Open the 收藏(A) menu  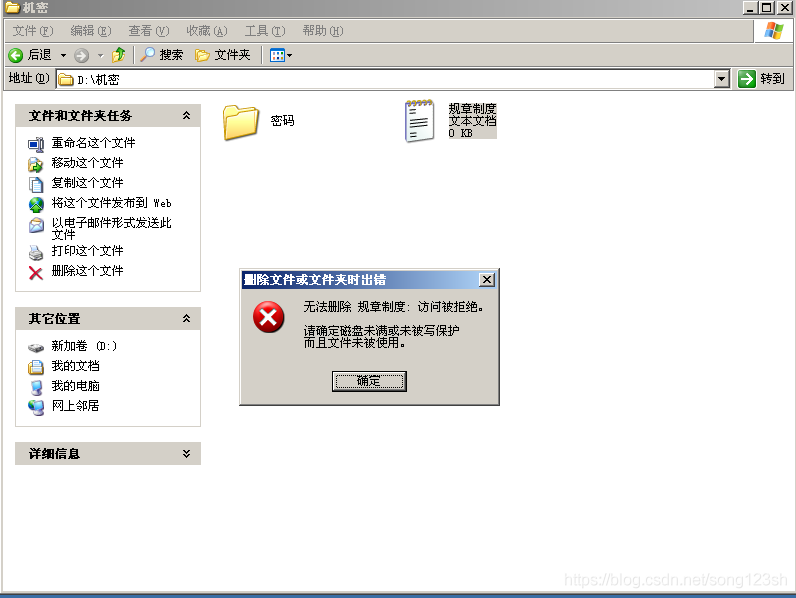207,31
